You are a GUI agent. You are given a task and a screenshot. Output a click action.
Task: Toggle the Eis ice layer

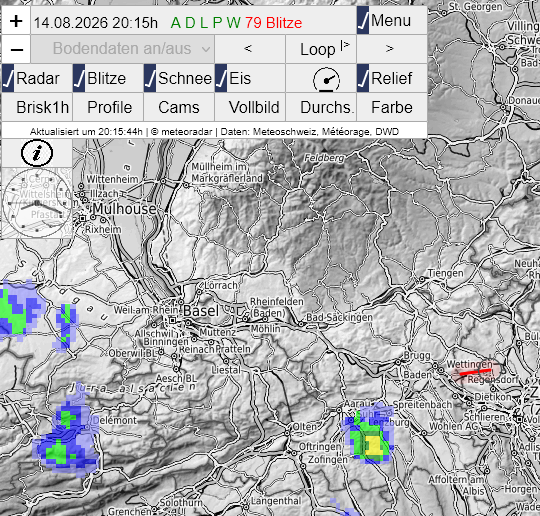pyautogui.click(x=250, y=79)
